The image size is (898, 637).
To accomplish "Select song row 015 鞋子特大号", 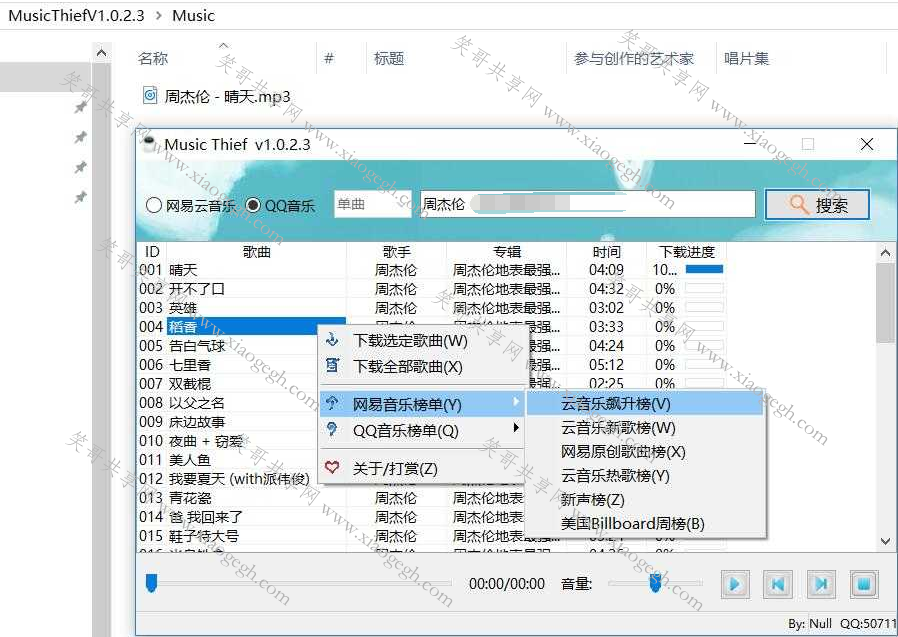I will click(330, 536).
